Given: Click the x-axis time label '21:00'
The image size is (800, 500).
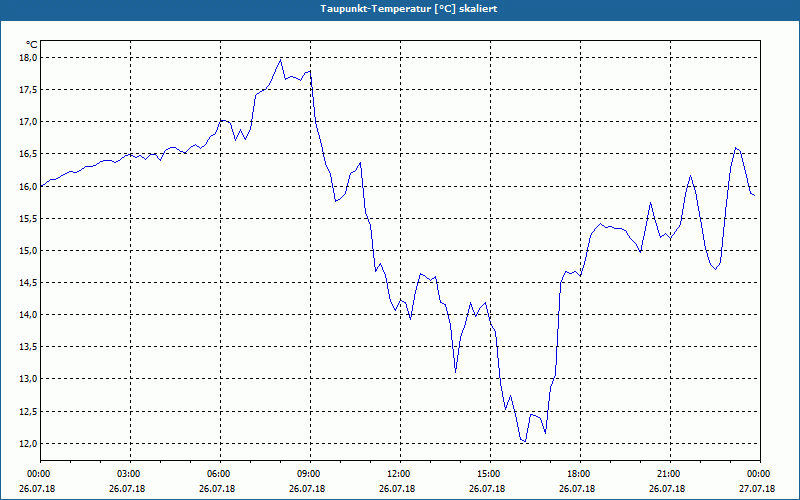Looking at the screenshot, I should pos(670,474).
